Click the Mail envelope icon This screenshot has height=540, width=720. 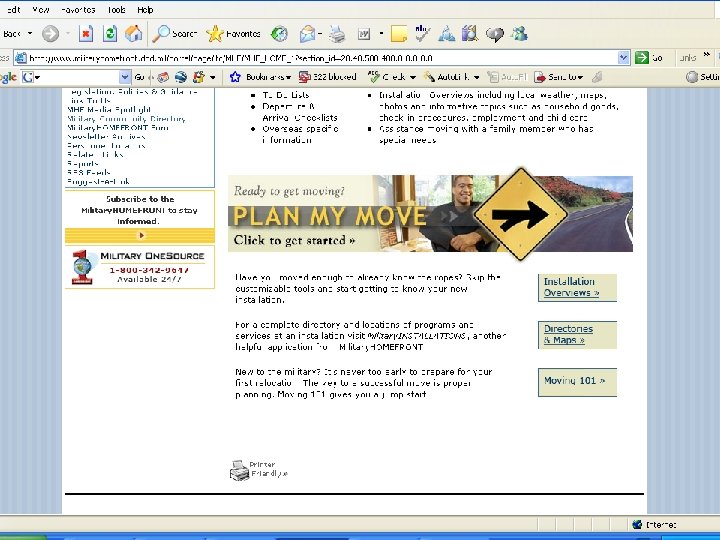pos(307,34)
